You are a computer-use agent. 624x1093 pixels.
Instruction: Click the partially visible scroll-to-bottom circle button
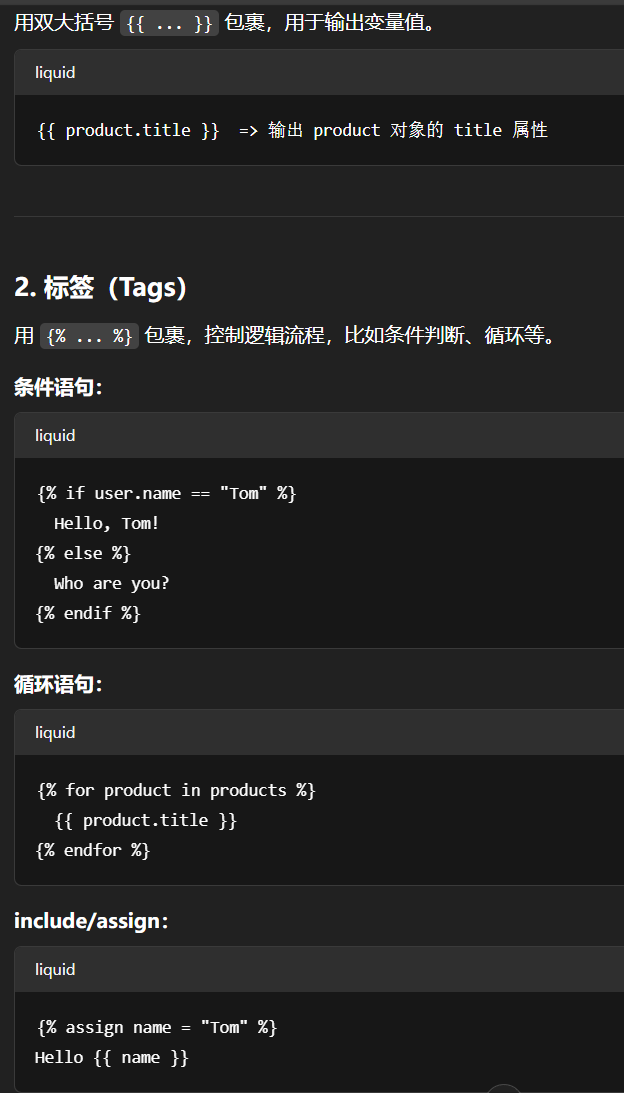(x=505, y=1088)
